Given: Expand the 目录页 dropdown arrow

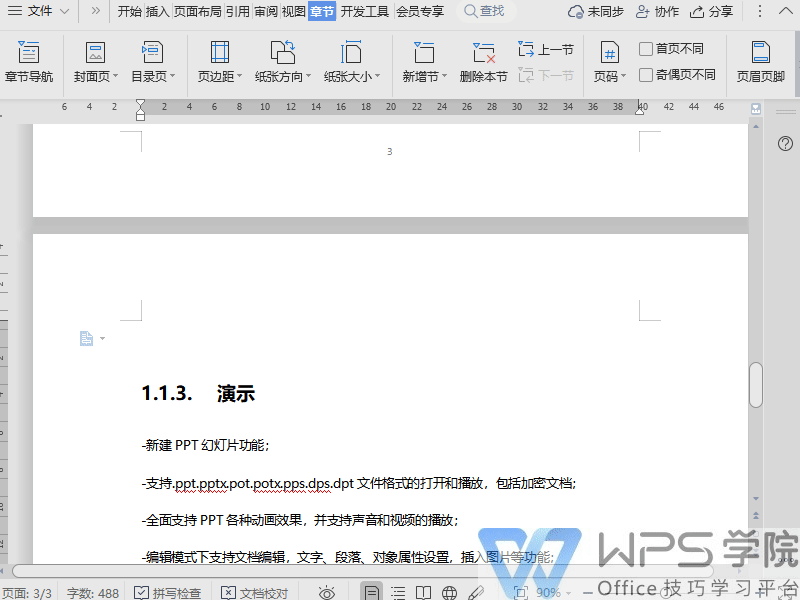Looking at the screenshot, I should tap(172, 76).
